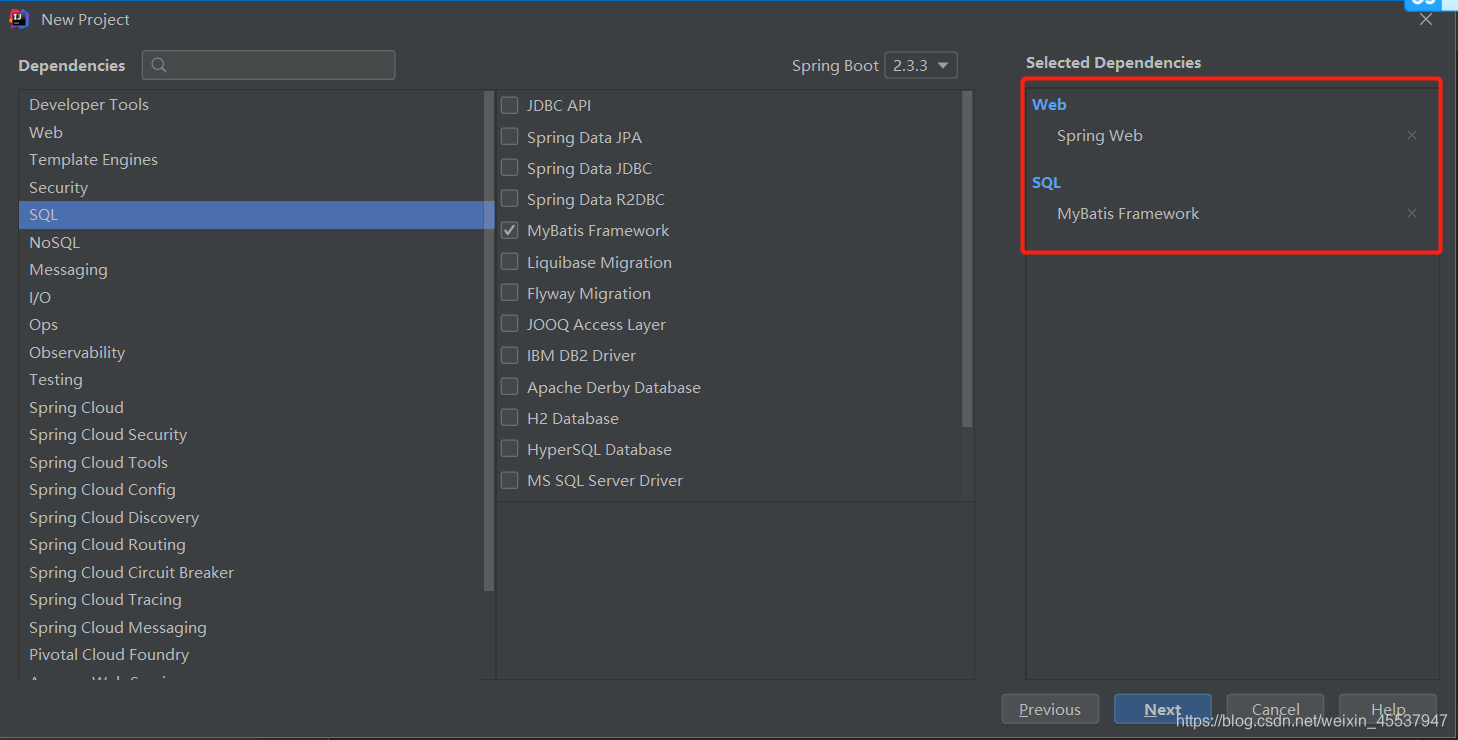Click the SQL group header in Selected Dependencies
Screen dimensions: 1458x740
1046,182
